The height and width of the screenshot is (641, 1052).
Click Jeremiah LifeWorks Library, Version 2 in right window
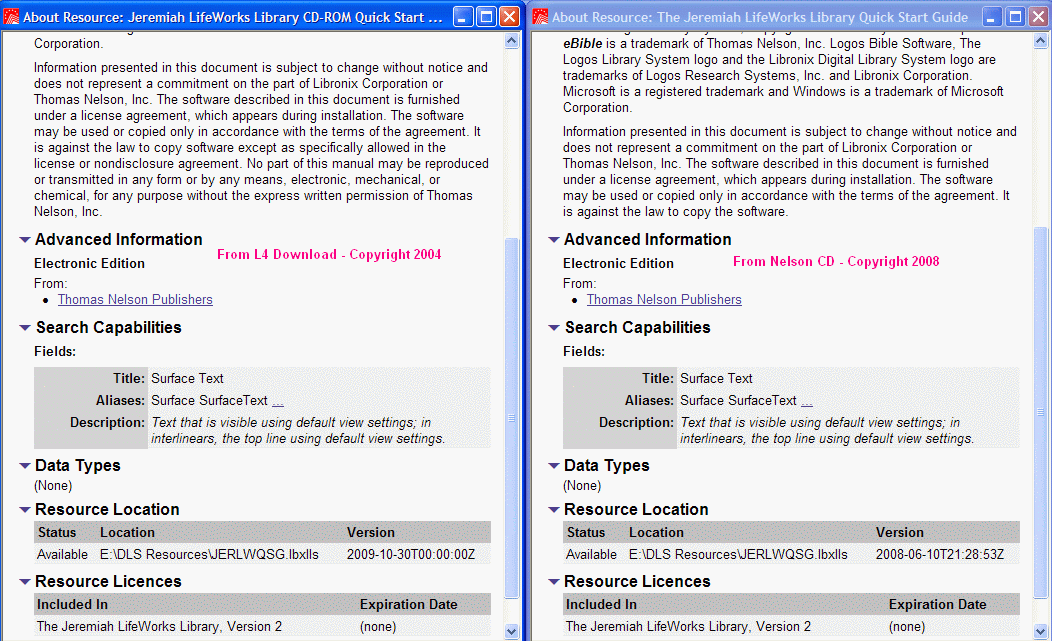coord(688,626)
